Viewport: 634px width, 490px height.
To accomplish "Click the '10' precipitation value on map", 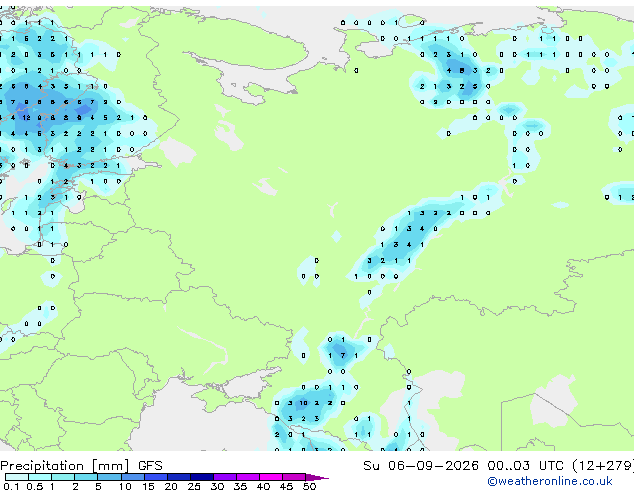I will coord(303,403).
